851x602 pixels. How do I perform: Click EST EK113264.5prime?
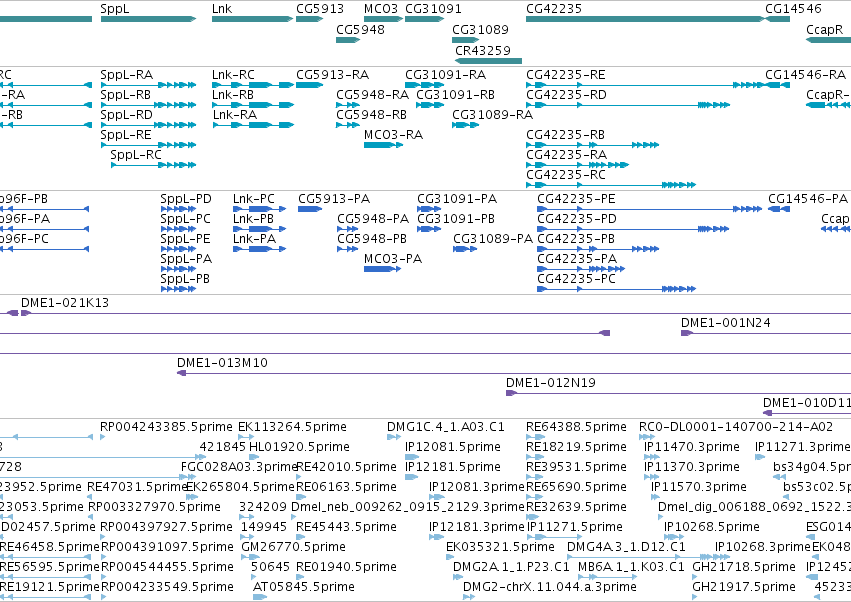[x=292, y=427]
